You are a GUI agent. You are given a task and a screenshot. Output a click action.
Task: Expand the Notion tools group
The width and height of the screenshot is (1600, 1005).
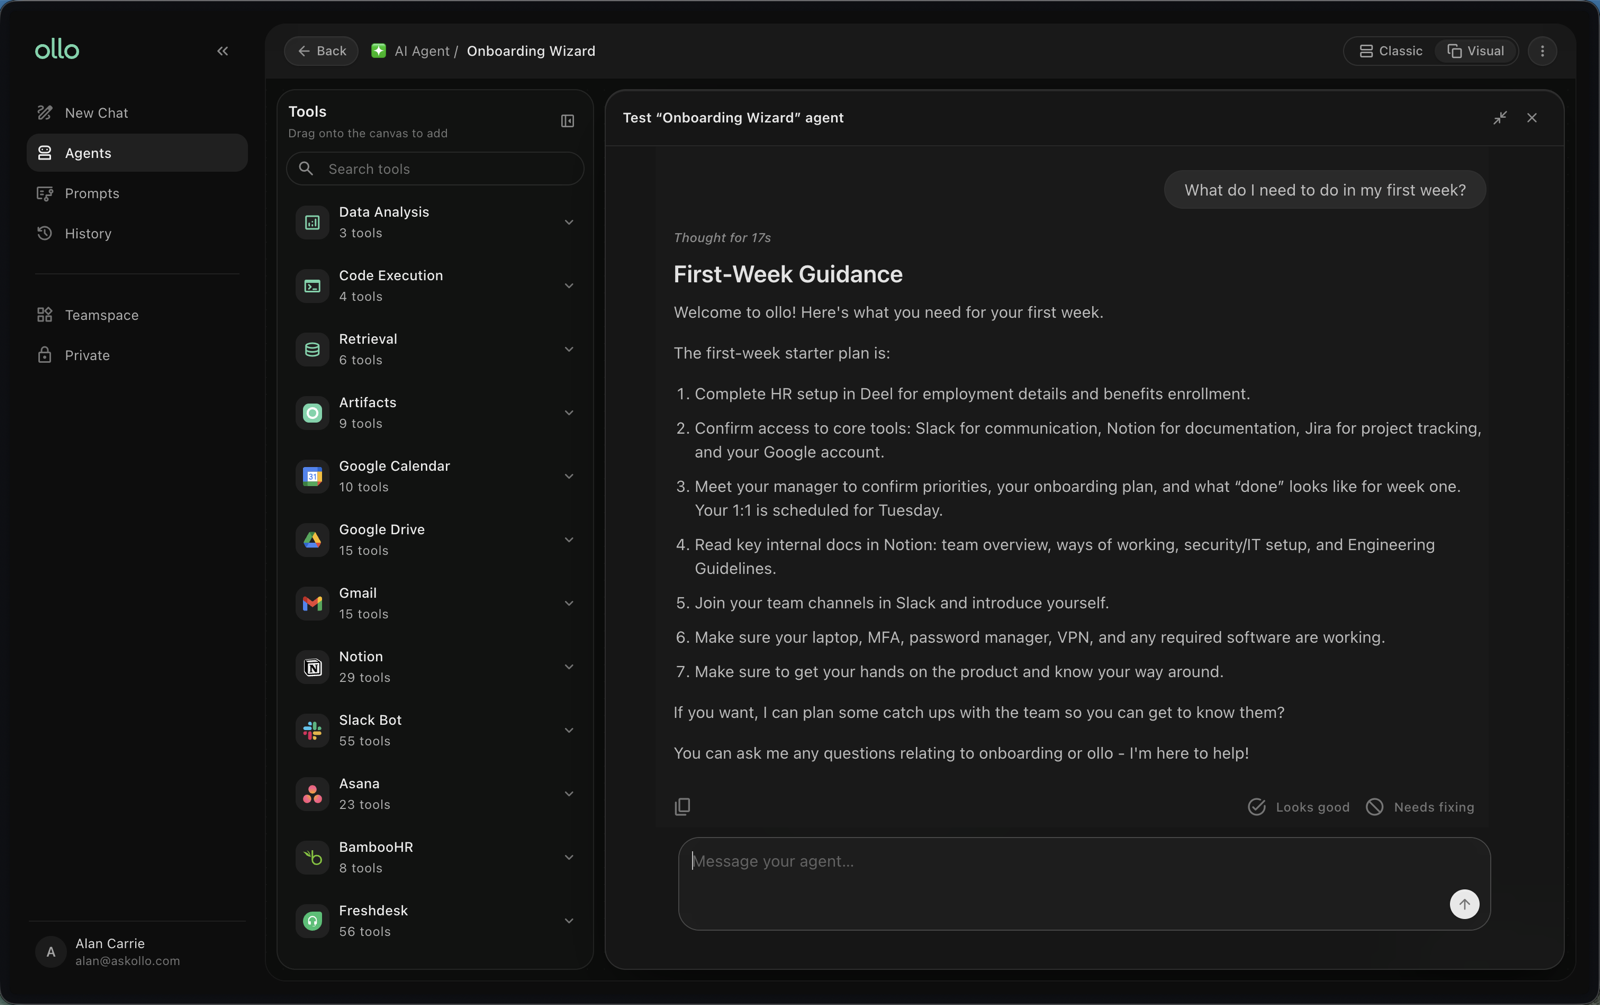(x=569, y=667)
